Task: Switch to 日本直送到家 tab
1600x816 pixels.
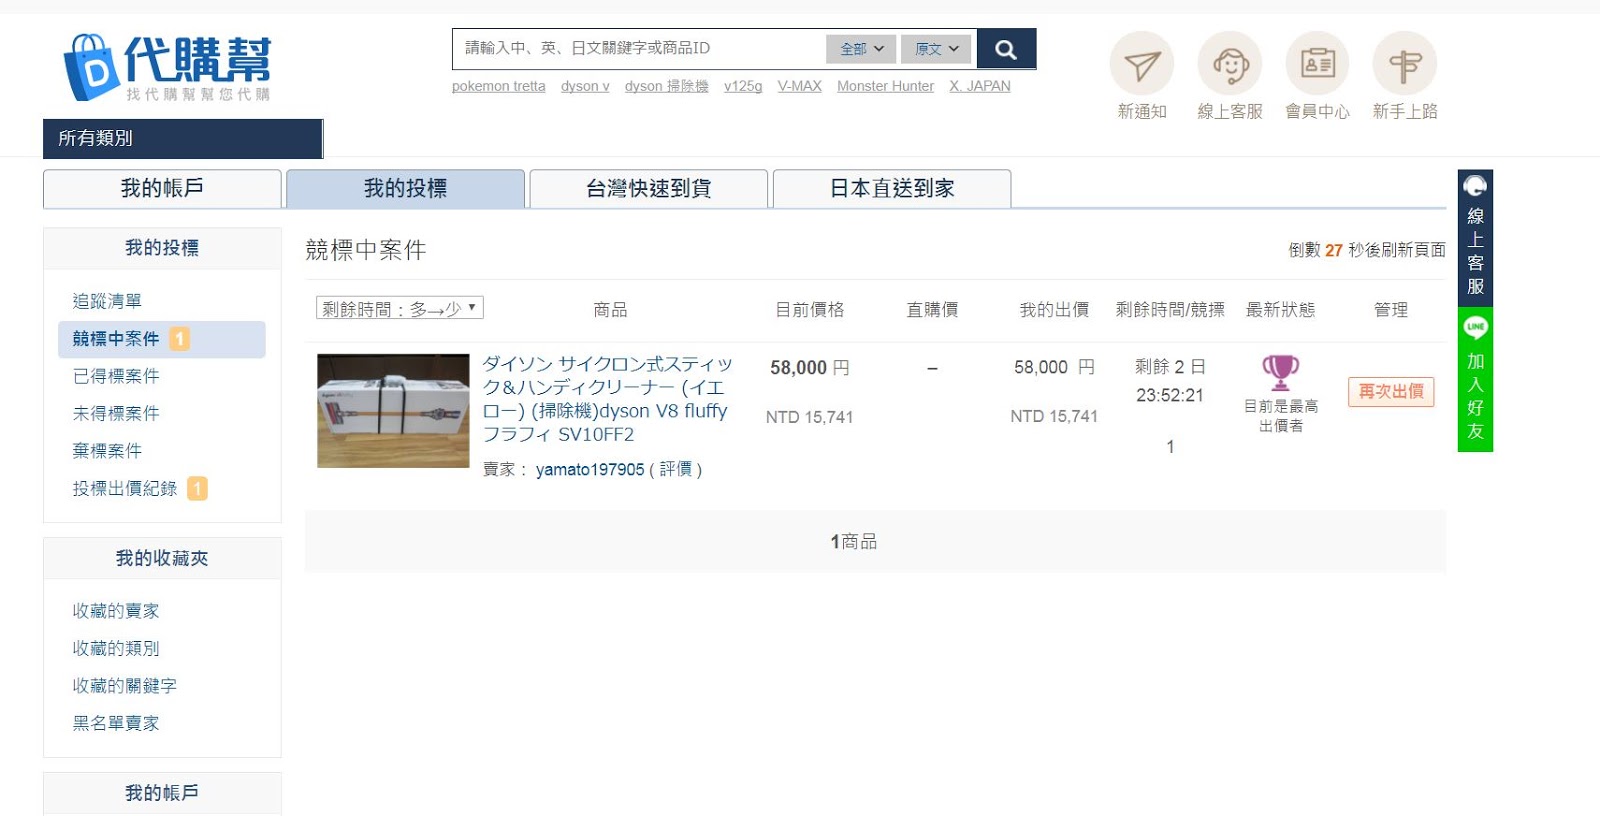Action: click(x=892, y=188)
